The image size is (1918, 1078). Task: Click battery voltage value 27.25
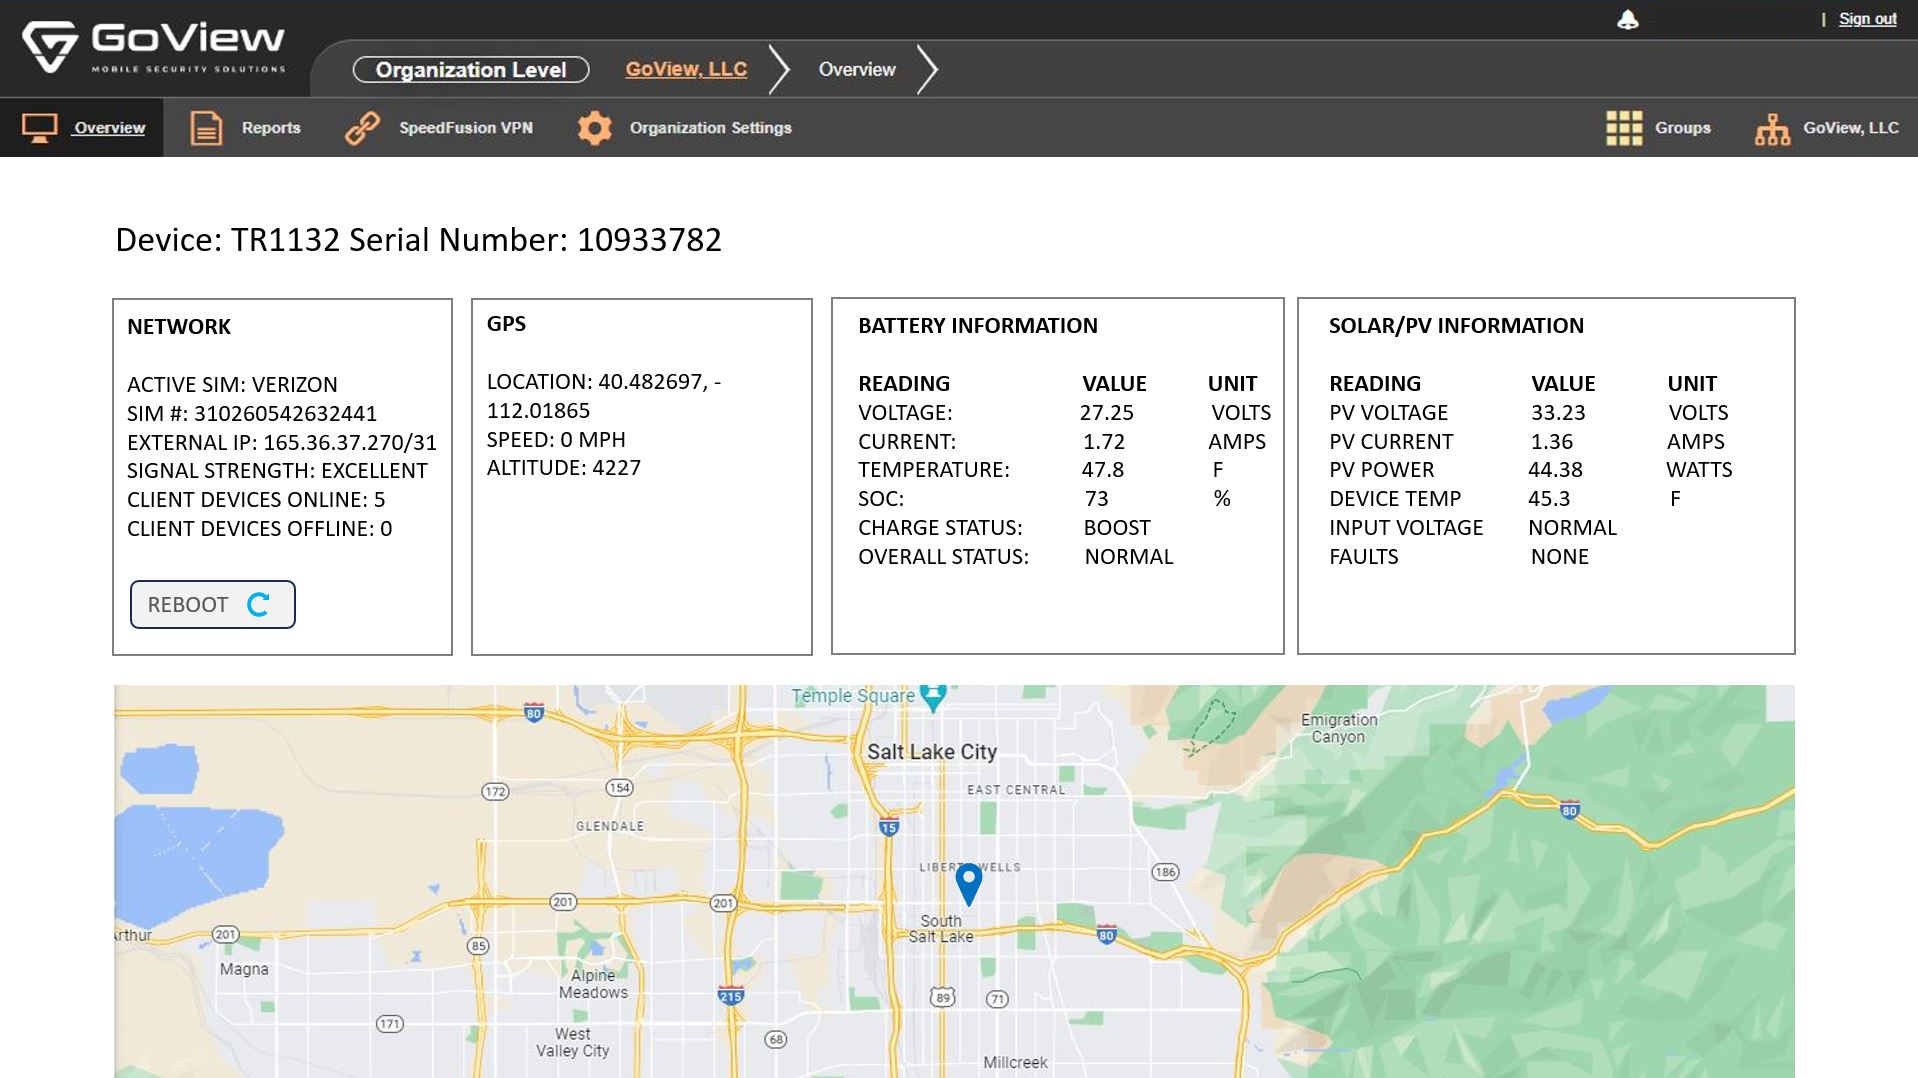tap(1107, 413)
